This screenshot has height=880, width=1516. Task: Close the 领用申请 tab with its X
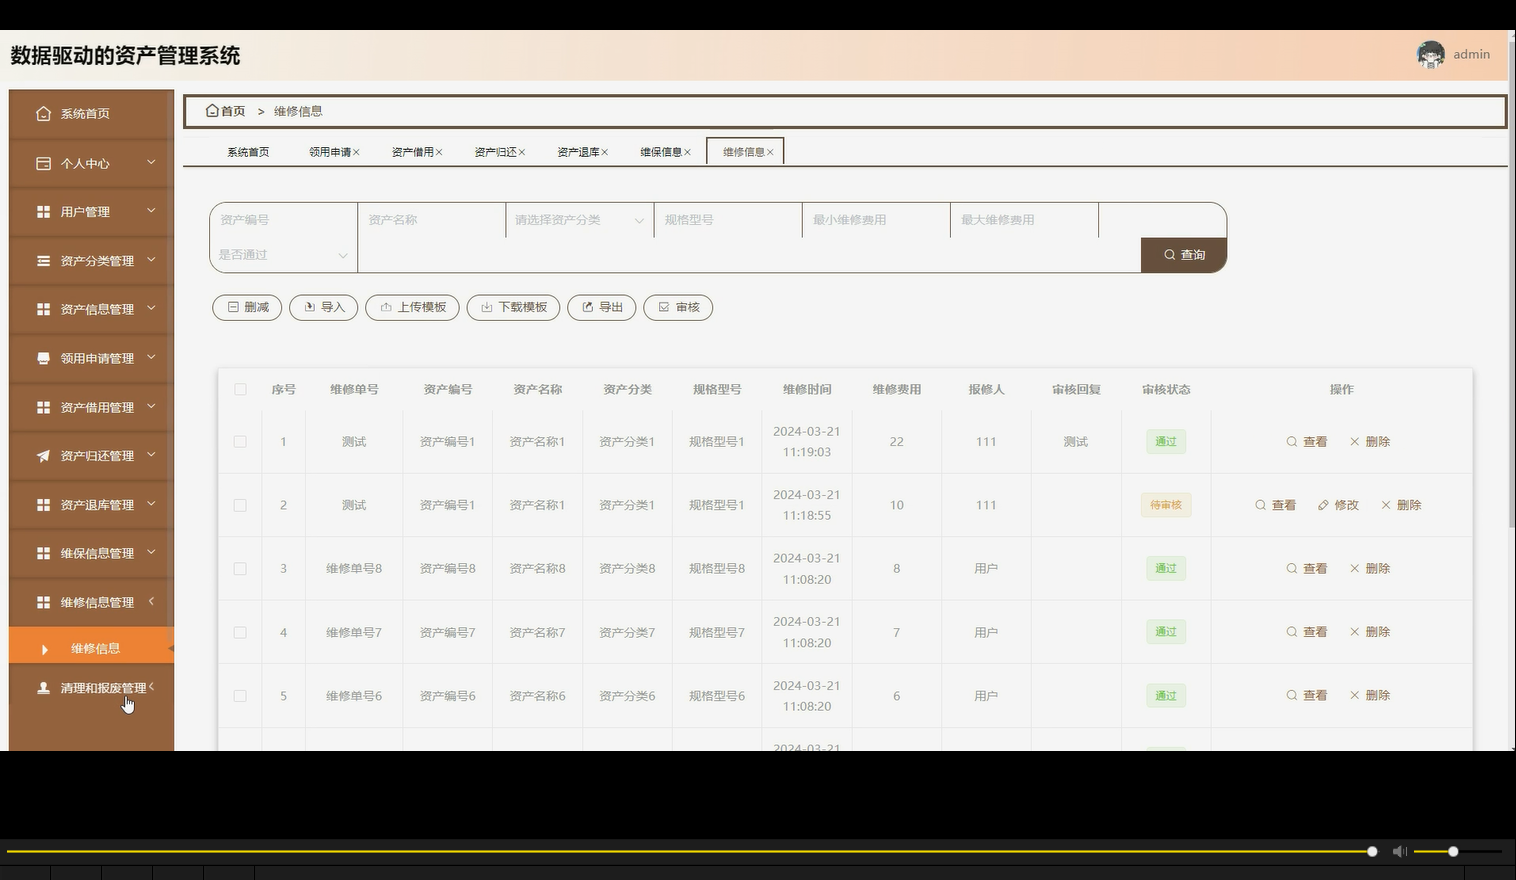(x=356, y=152)
